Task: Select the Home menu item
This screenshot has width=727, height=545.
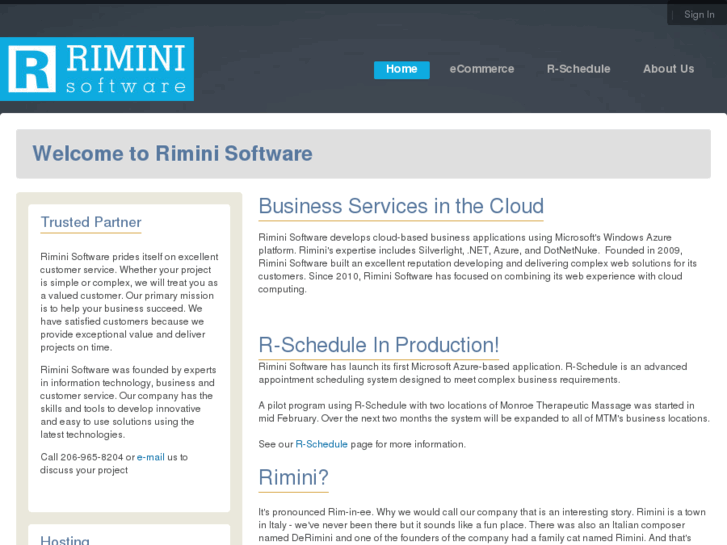Action: [402, 69]
